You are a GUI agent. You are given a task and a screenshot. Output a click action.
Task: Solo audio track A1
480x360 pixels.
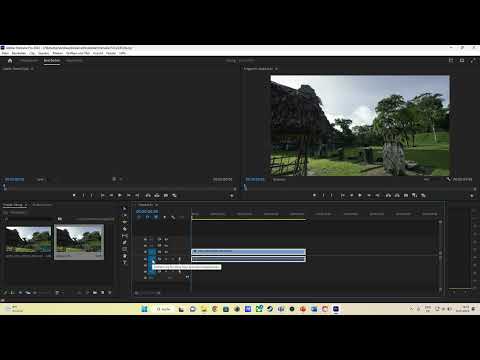coord(173,259)
